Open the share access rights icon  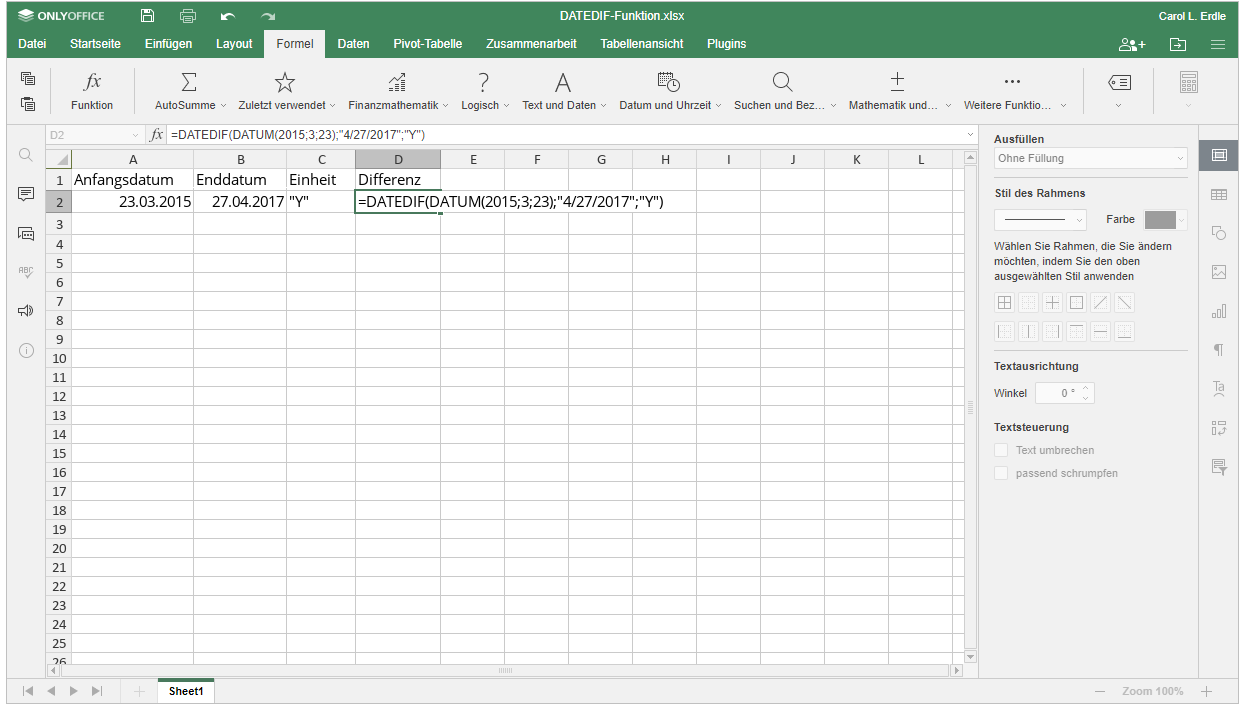1132,44
